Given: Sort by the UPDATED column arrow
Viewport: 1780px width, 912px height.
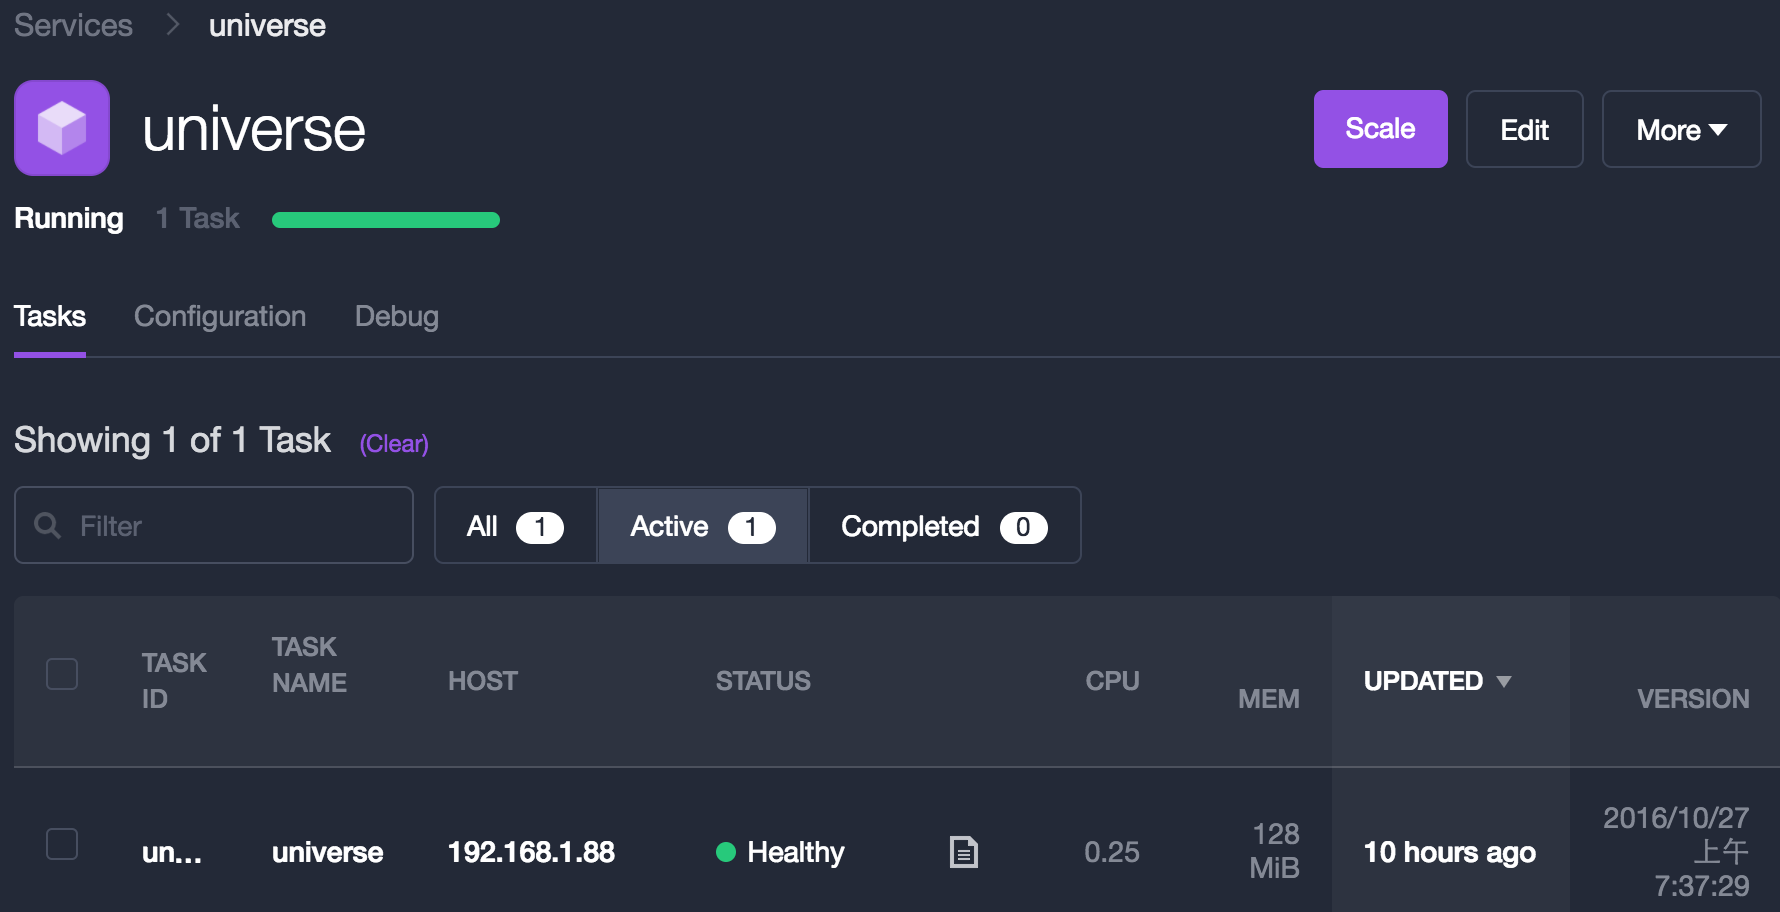Looking at the screenshot, I should (1503, 681).
